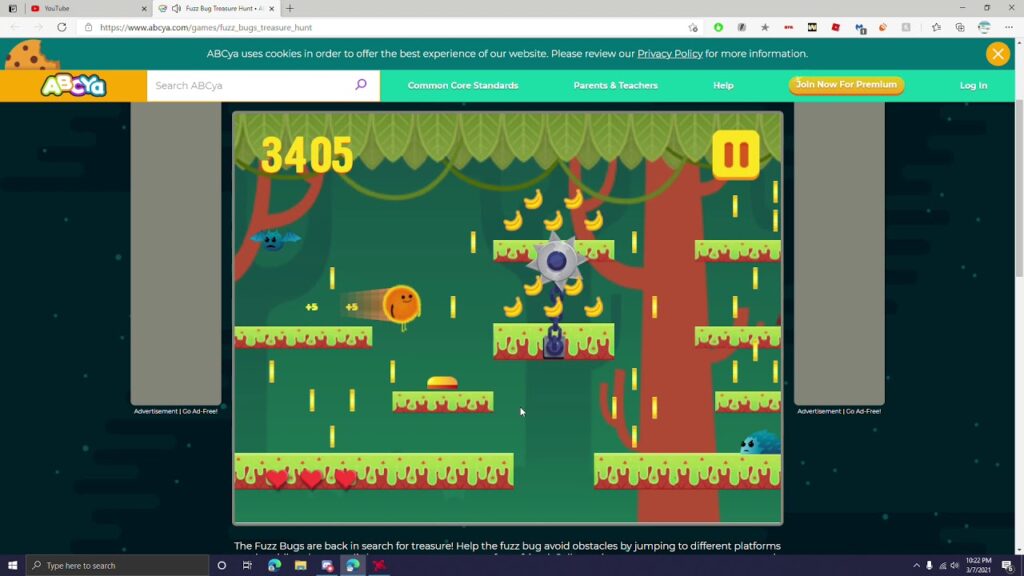Open the browser profile avatar

984,27
